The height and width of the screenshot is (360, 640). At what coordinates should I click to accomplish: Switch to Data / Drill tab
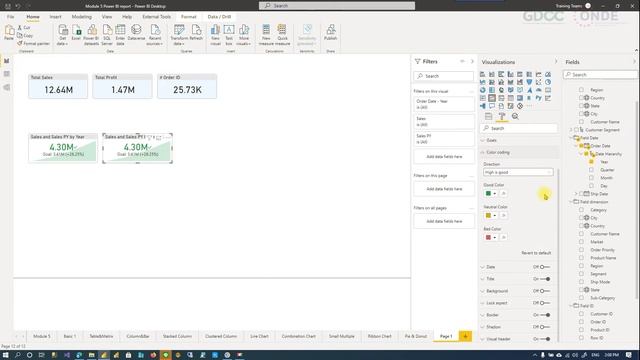pyautogui.click(x=219, y=17)
